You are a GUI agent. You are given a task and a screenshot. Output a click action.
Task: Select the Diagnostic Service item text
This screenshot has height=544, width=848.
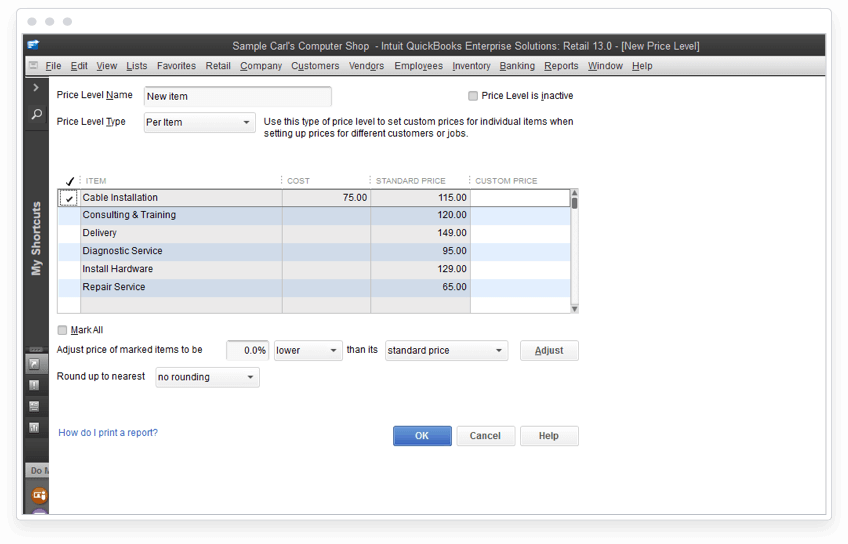[122, 251]
